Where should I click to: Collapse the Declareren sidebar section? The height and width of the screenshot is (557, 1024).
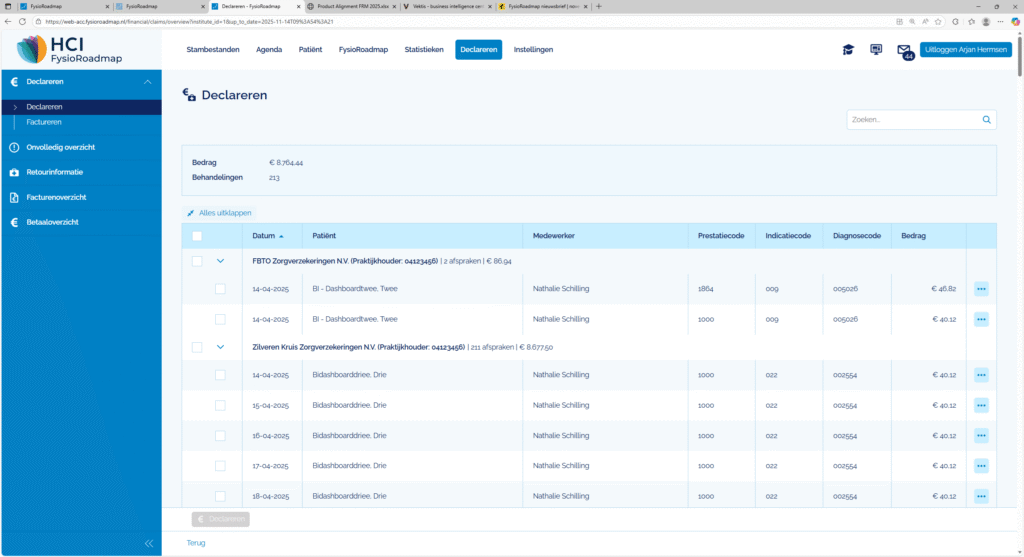click(148, 82)
